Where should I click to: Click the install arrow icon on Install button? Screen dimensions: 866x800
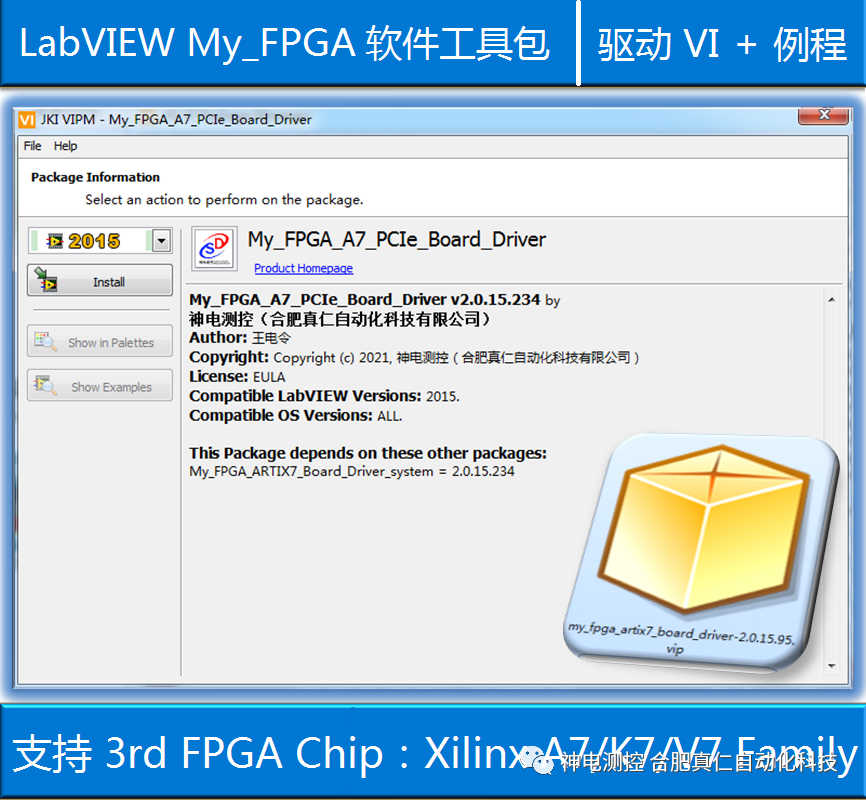(x=45, y=280)
